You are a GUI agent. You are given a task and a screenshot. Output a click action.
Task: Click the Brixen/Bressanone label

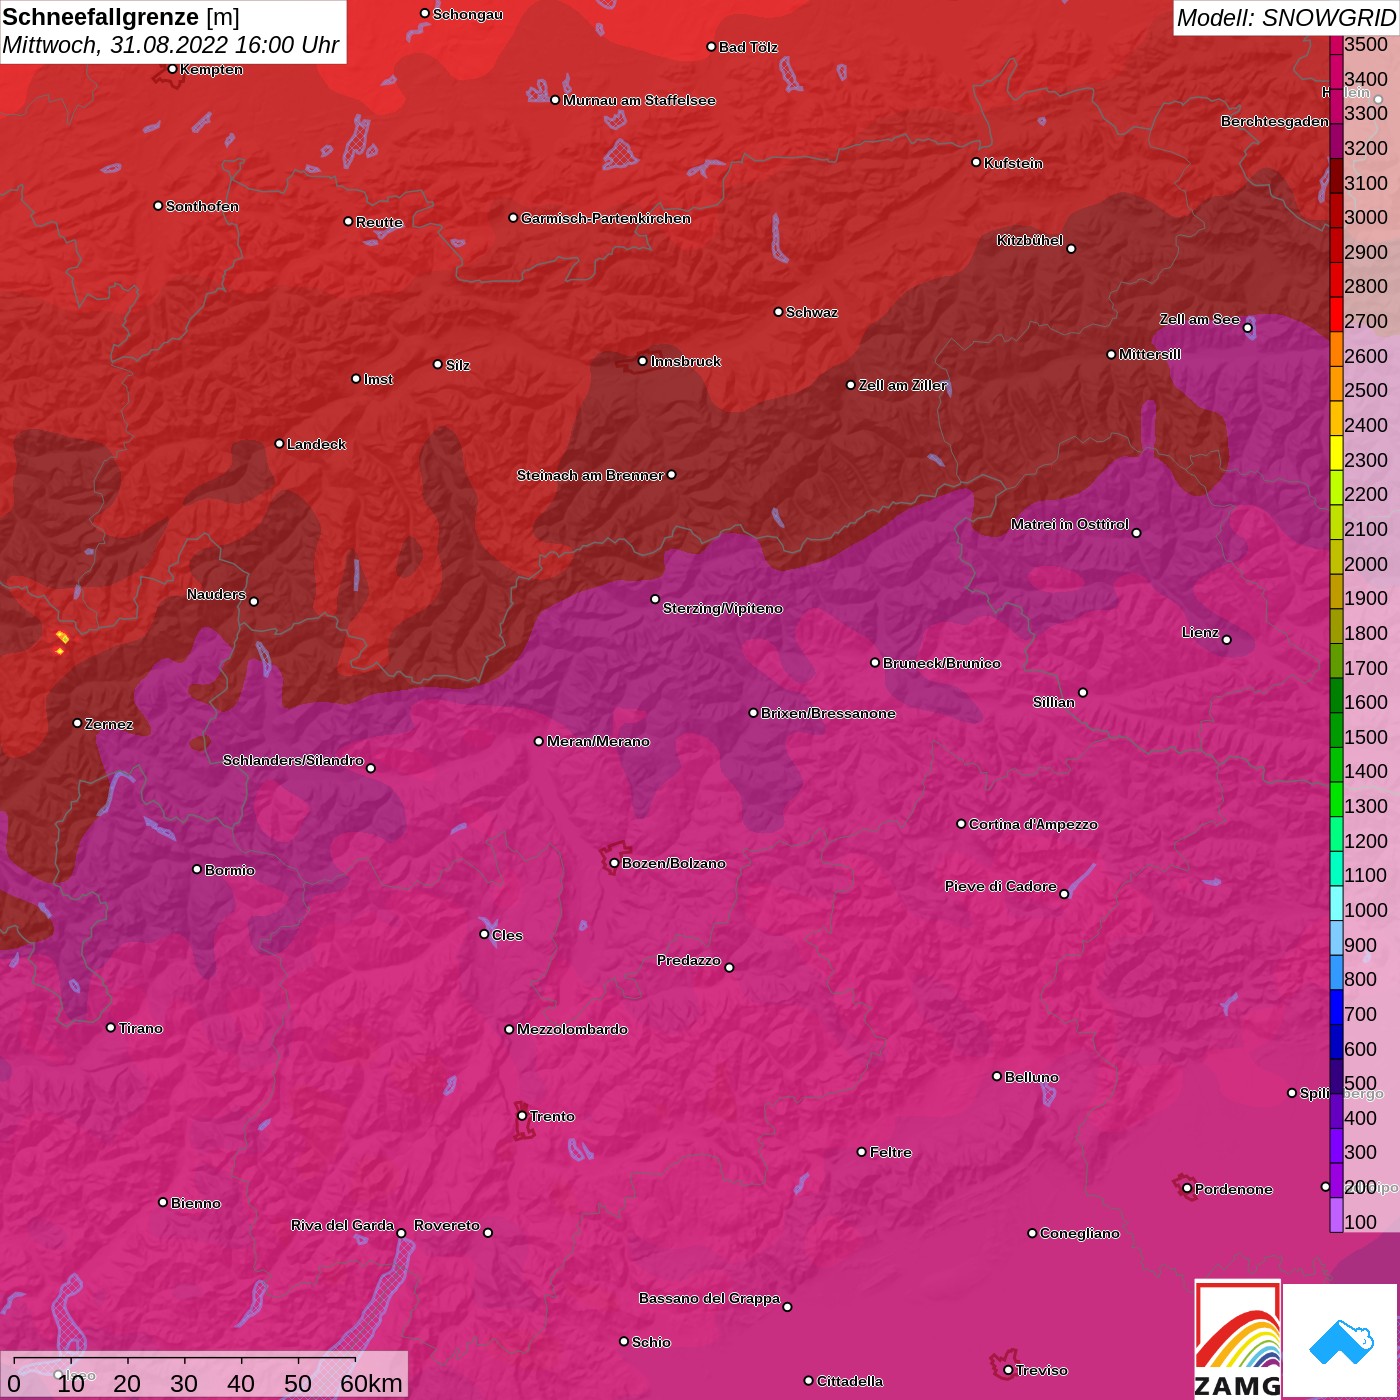(x=828, y=713)
